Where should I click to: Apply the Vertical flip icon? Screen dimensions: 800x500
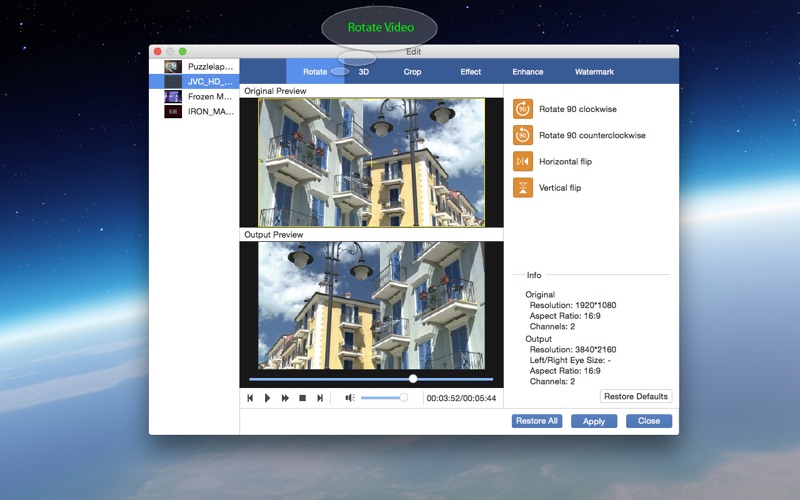pos(523,187)
